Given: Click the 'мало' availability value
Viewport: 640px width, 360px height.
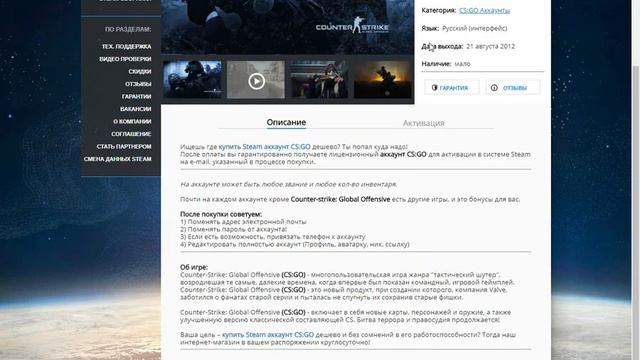Looking at the screenshot, I should tap(462, 64).
